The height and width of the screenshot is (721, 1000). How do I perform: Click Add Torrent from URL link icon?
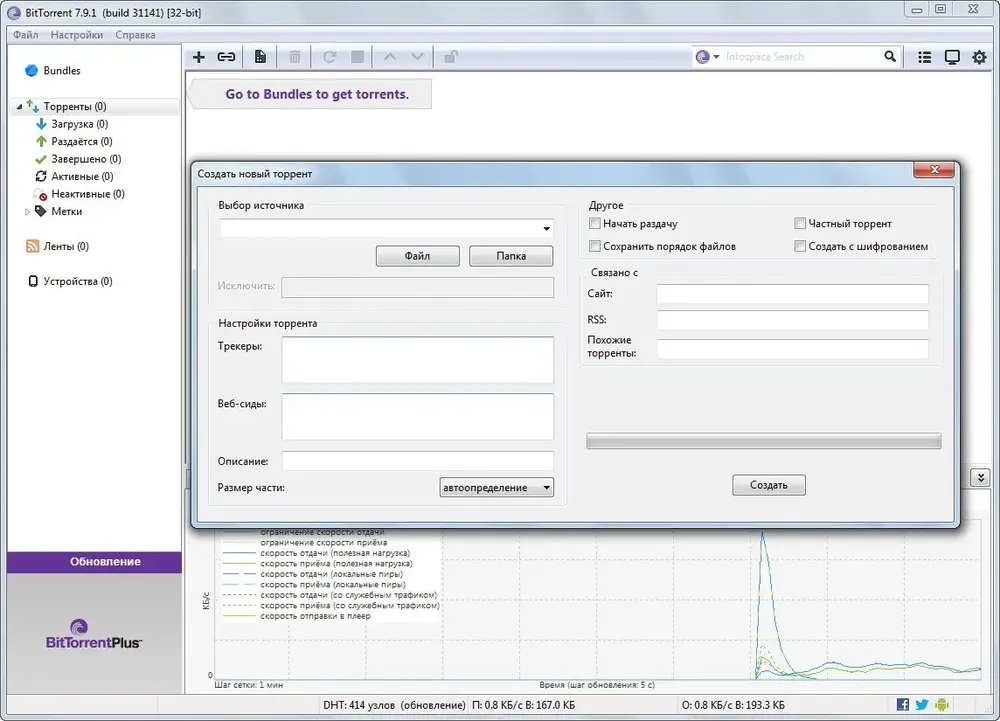[x=226, y=57]
